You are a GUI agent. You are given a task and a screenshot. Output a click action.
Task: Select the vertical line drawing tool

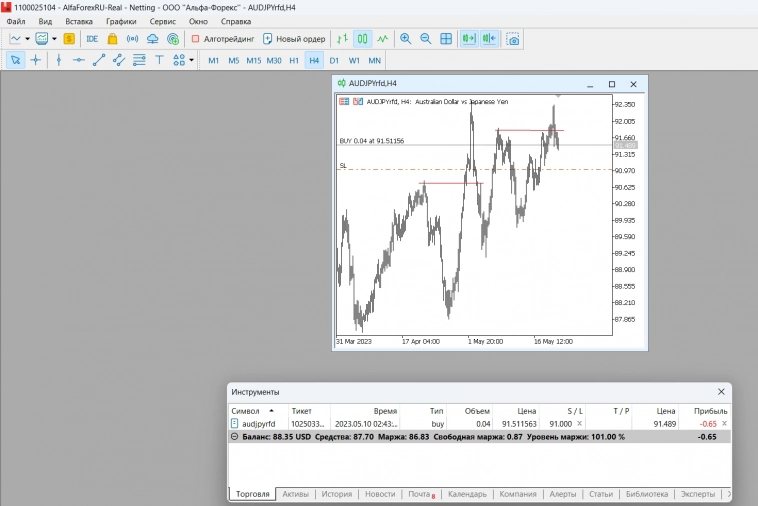(x=59, y=60)
